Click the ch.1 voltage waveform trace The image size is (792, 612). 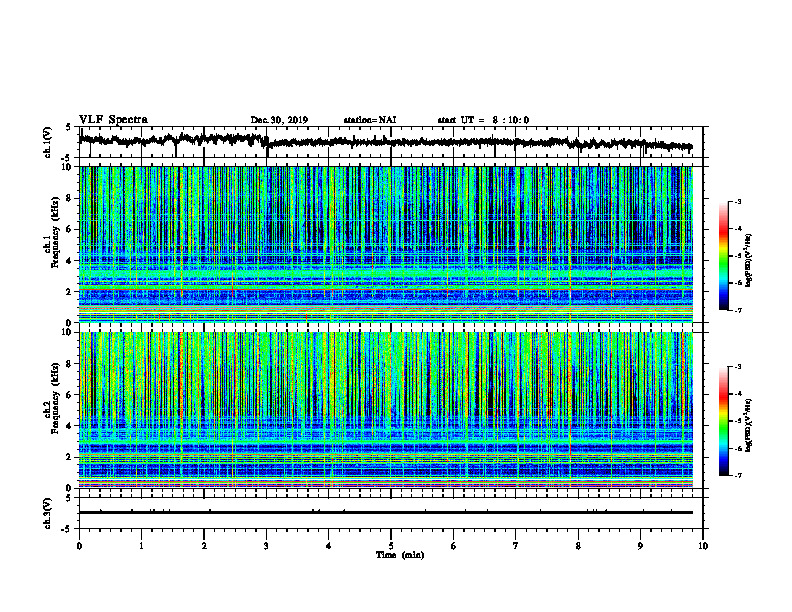[x=385, y=142]
